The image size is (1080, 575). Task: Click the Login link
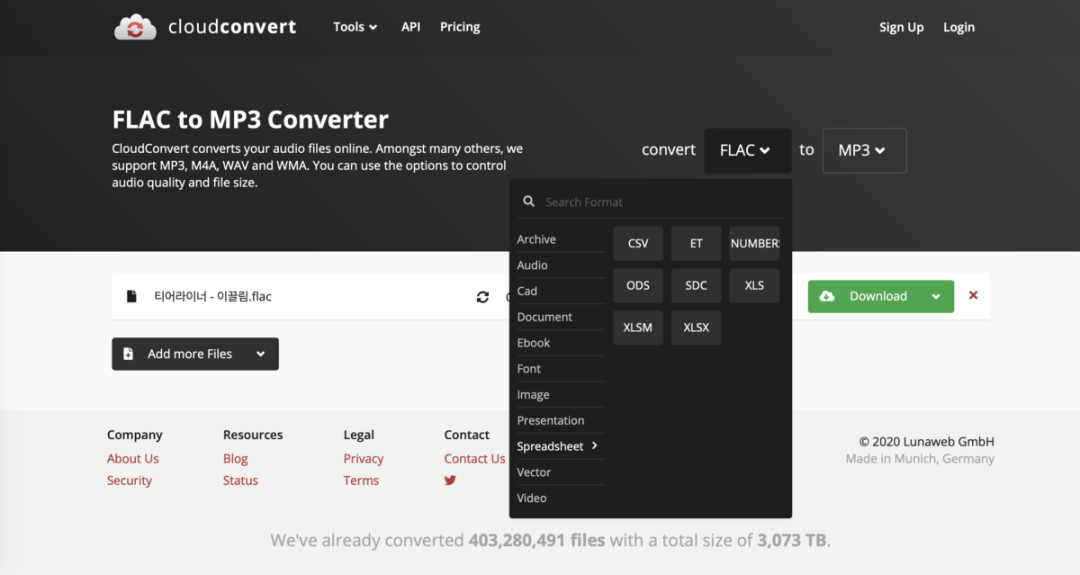coord(959,28)
